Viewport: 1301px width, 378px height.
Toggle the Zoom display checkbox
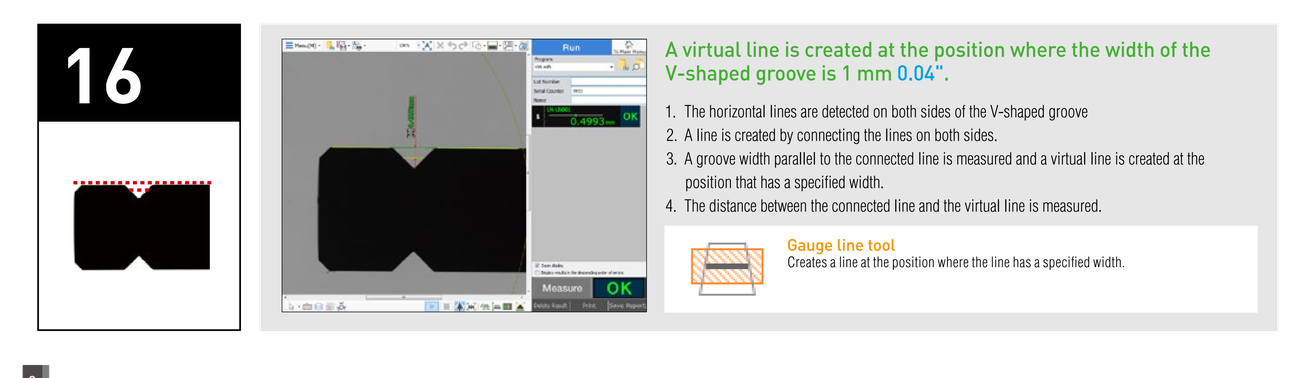coord(538,265)
